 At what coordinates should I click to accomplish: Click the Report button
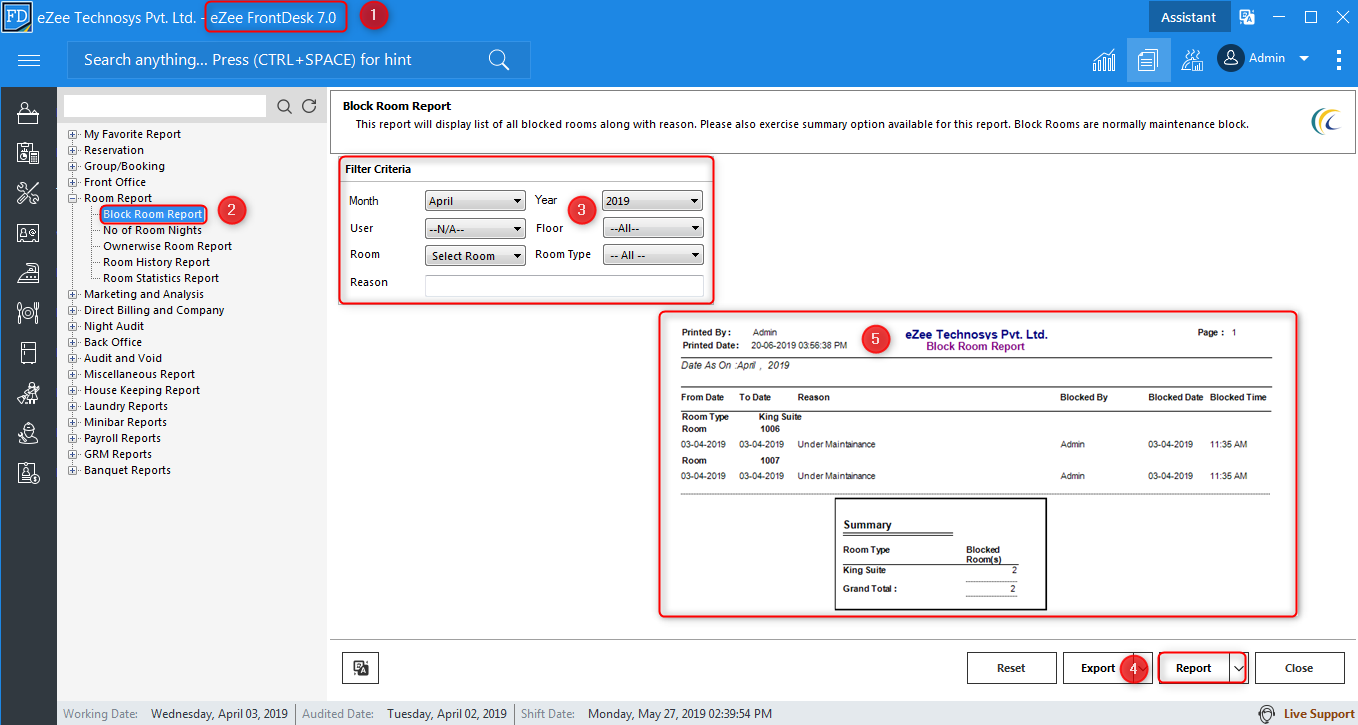[x=1194, y=668]
